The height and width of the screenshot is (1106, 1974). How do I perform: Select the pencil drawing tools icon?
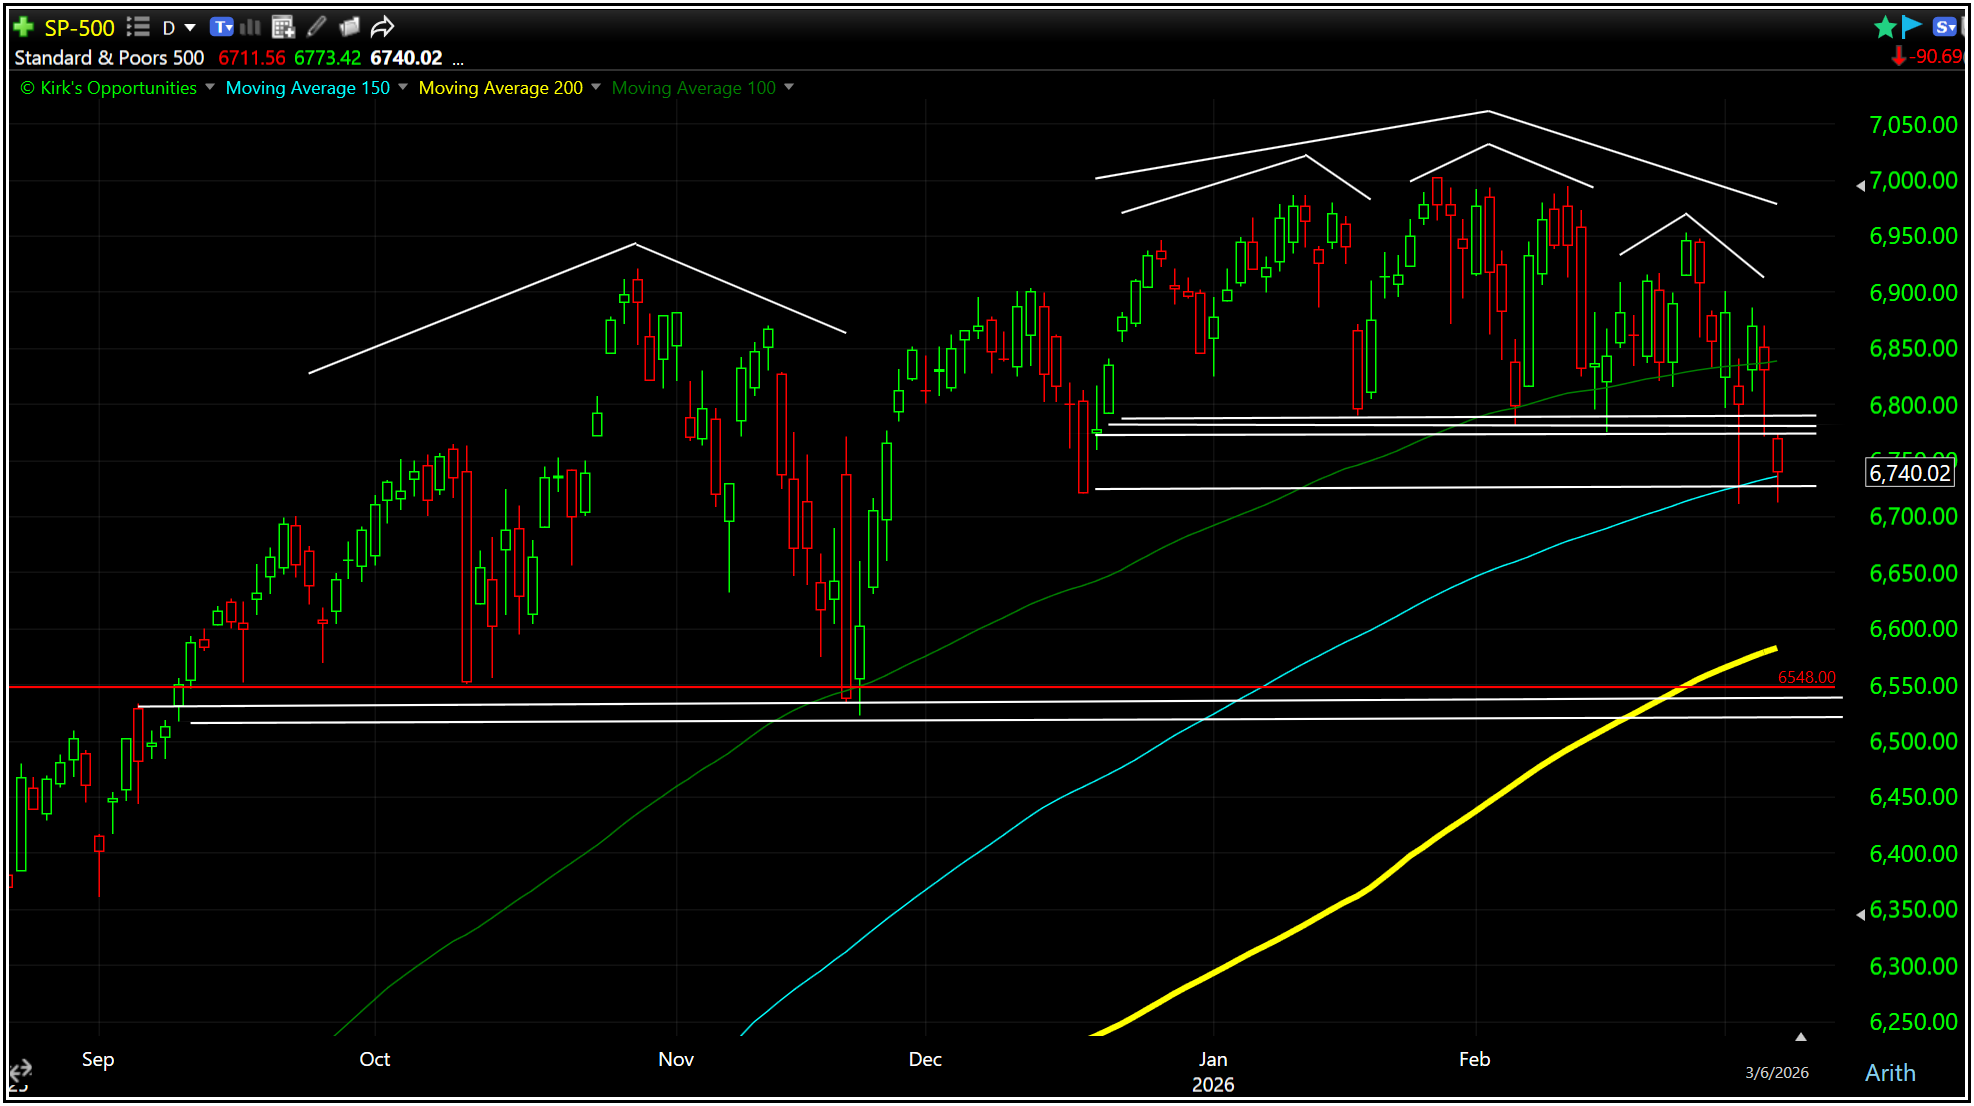316,27
